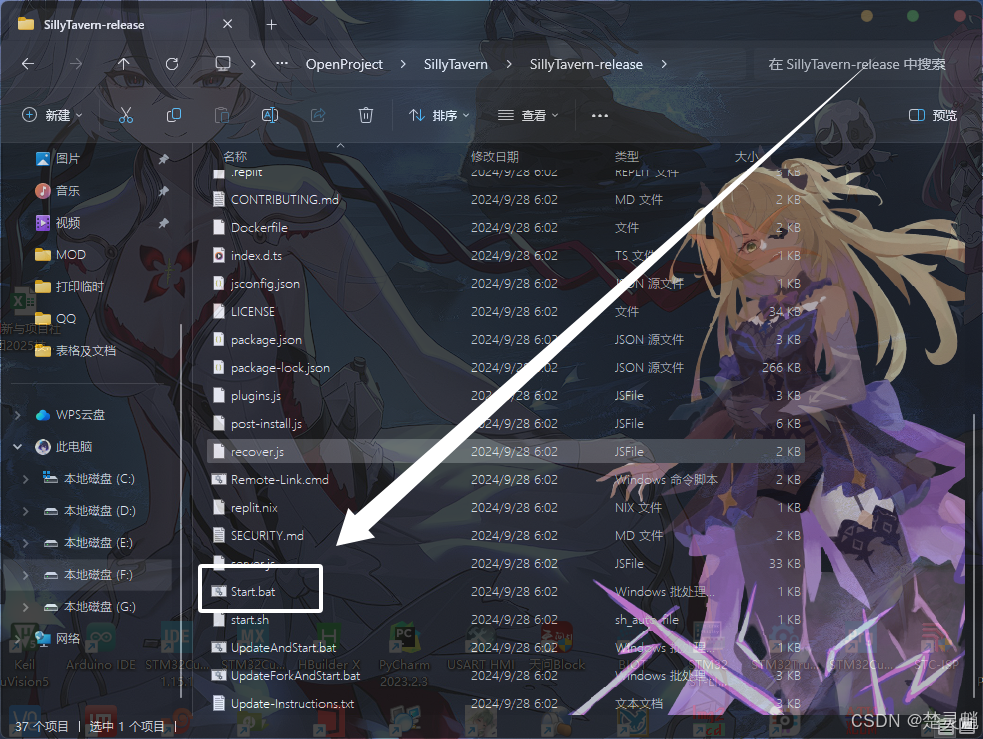
Task: Open the 新建 (New) dropdown
Action: coord(52,115)
